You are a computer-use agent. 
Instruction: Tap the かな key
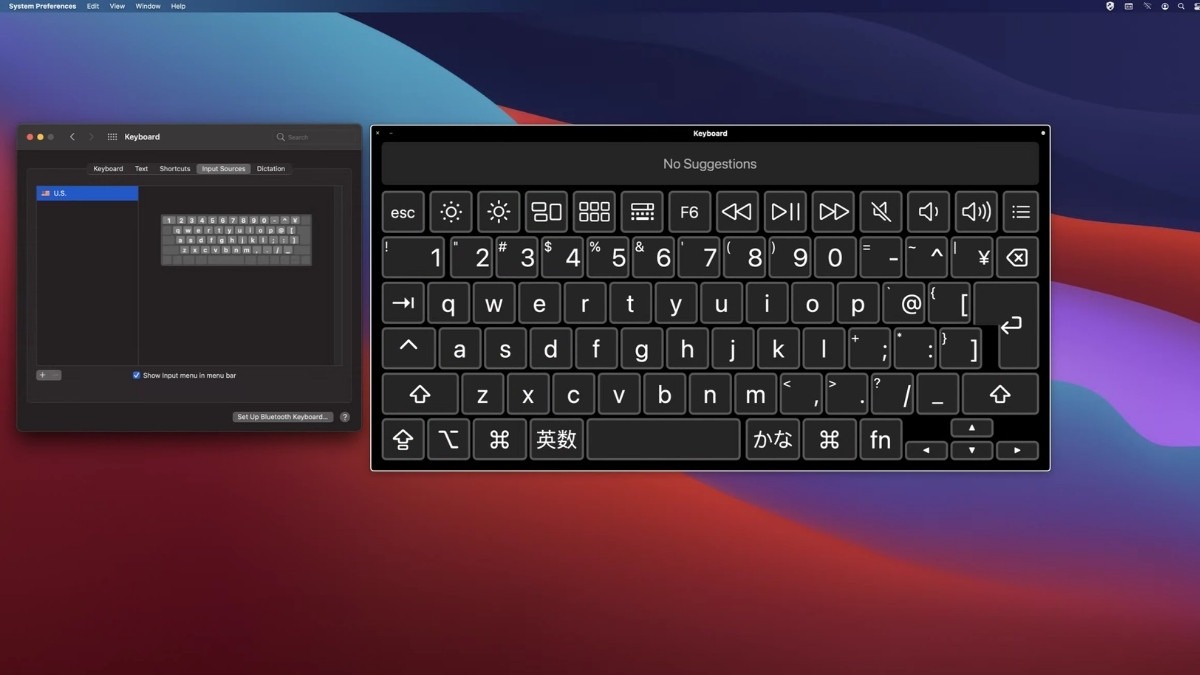773,439
